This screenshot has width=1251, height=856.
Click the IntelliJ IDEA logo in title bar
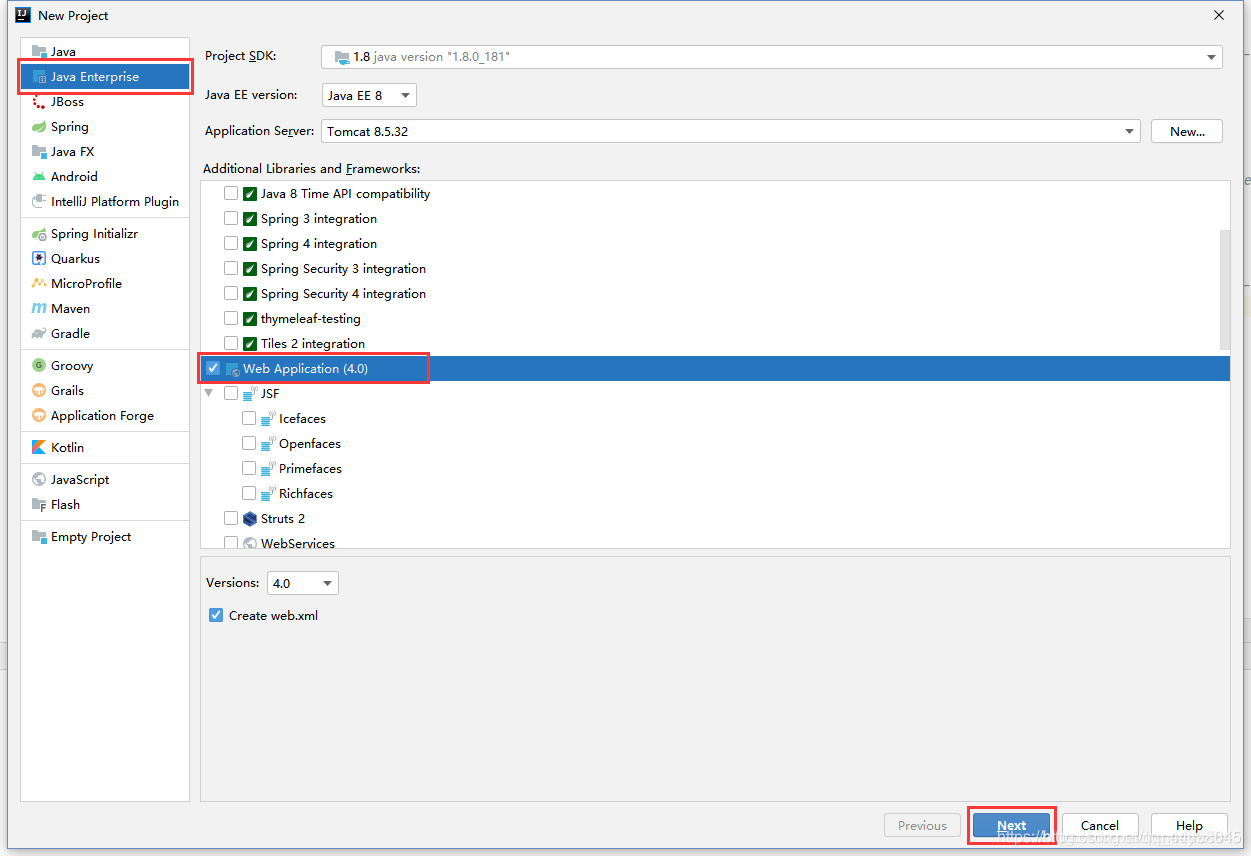pos(22,15)
